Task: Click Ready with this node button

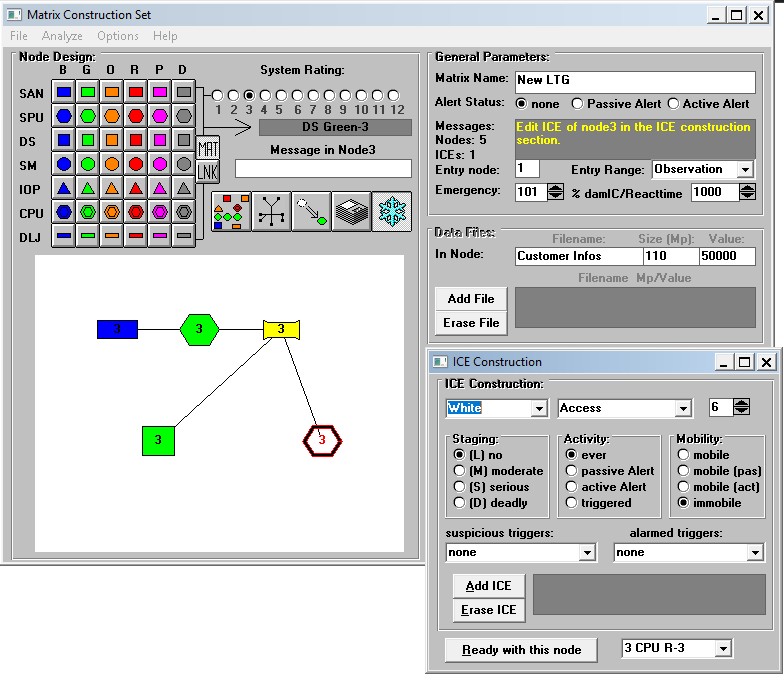Action: point(521,650)
